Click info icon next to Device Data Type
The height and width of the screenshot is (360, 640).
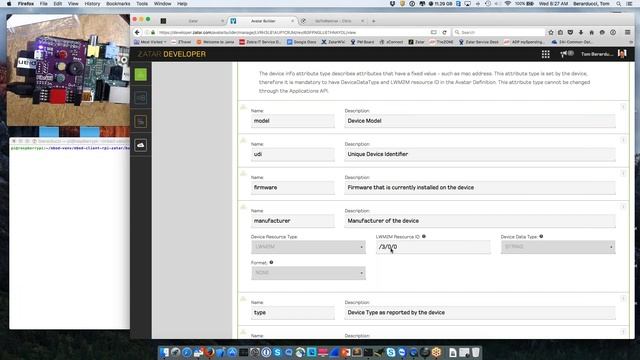[541, 236]
